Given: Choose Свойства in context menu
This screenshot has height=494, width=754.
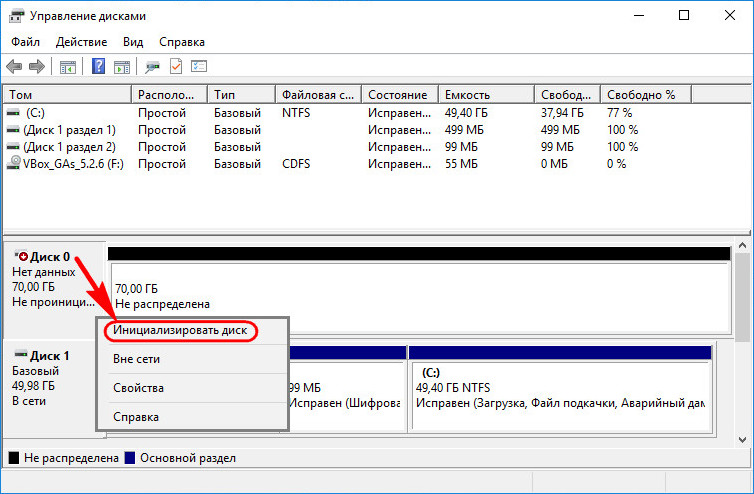Looking at the screenshot, I should [192, 388].
